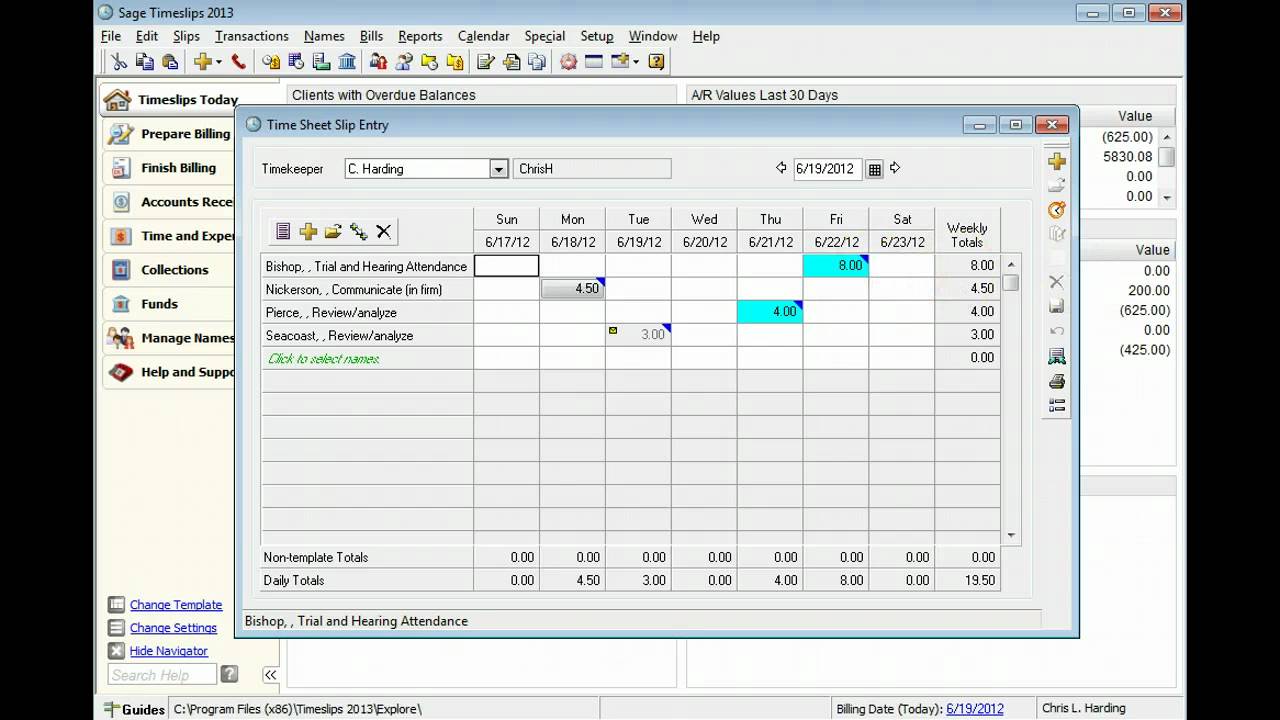
Task: Click 'Click to select names' row
Action: (x=367, y=358)
